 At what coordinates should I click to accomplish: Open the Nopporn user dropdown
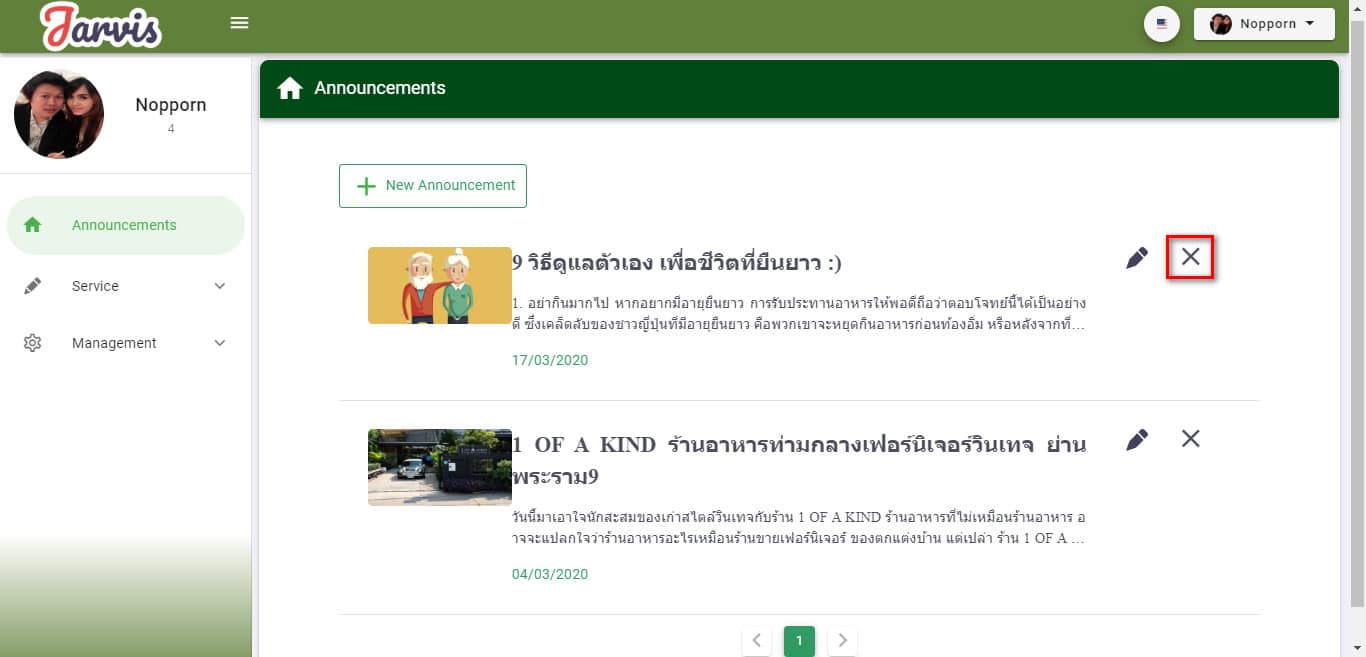1264,24
